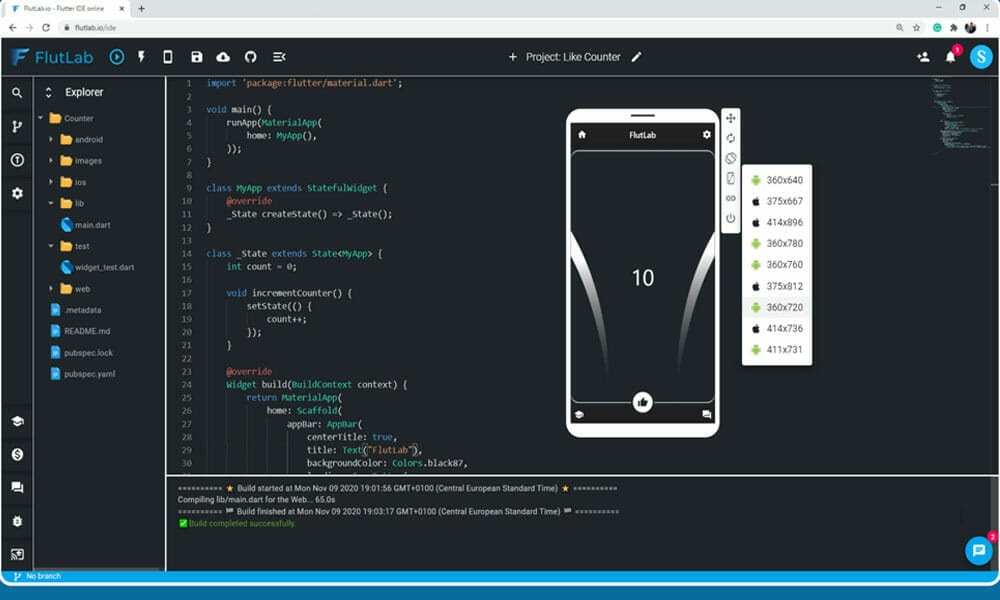Image resolution: width=1000 pixels, height=600 pixels.
Task: Collapse the lib folder
Action: point(52,203)
